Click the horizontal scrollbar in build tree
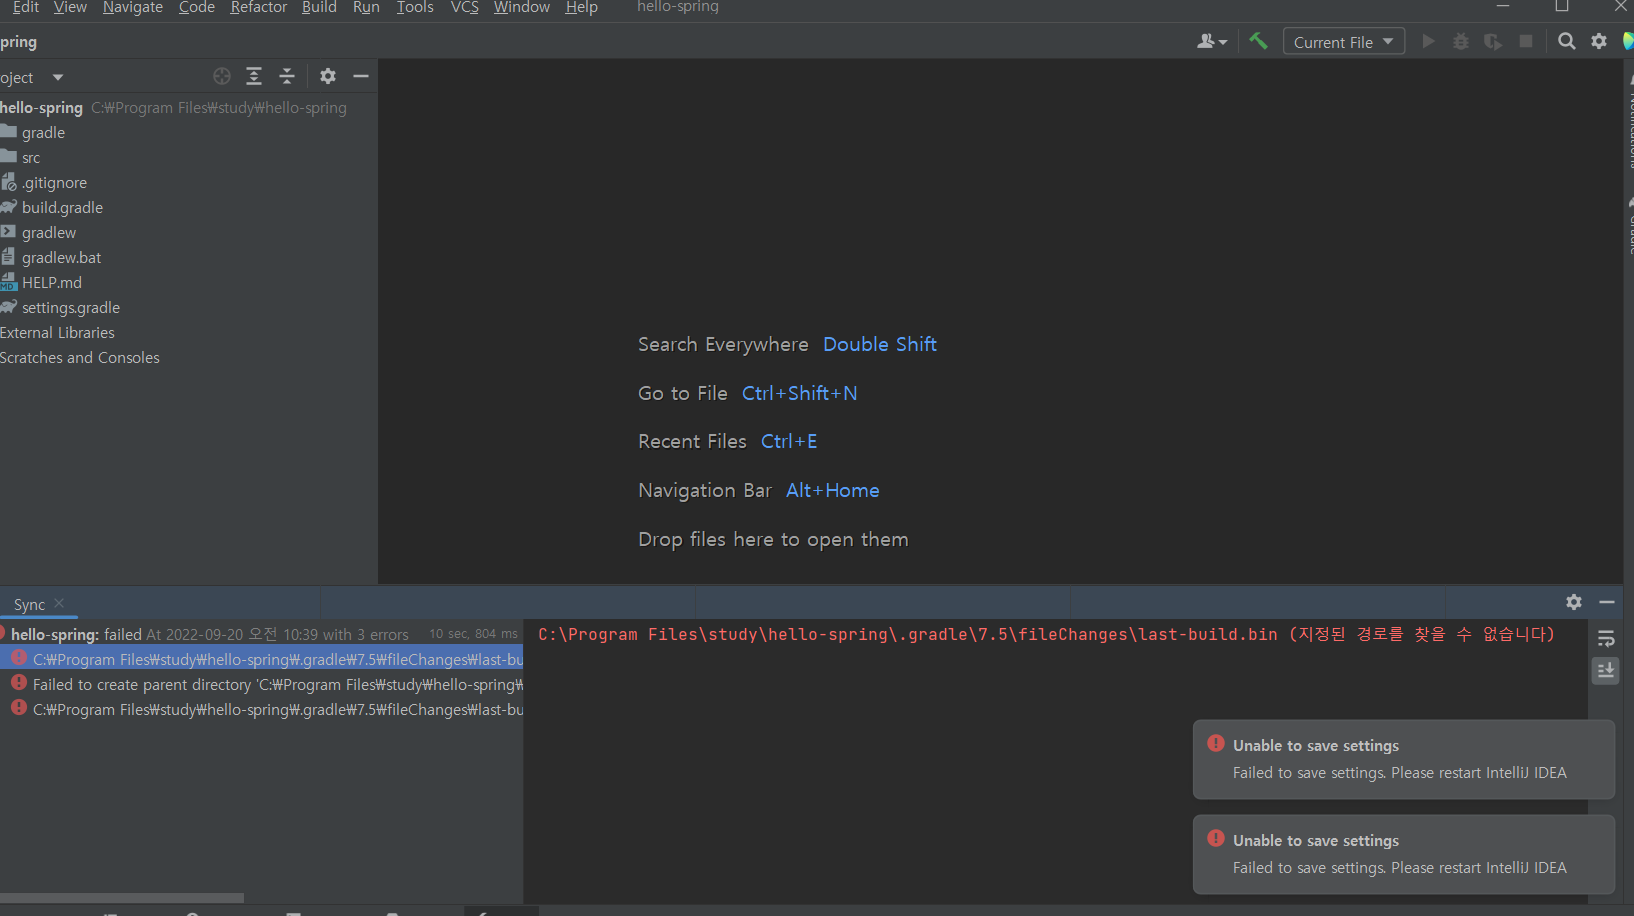 tap(122, 897)
